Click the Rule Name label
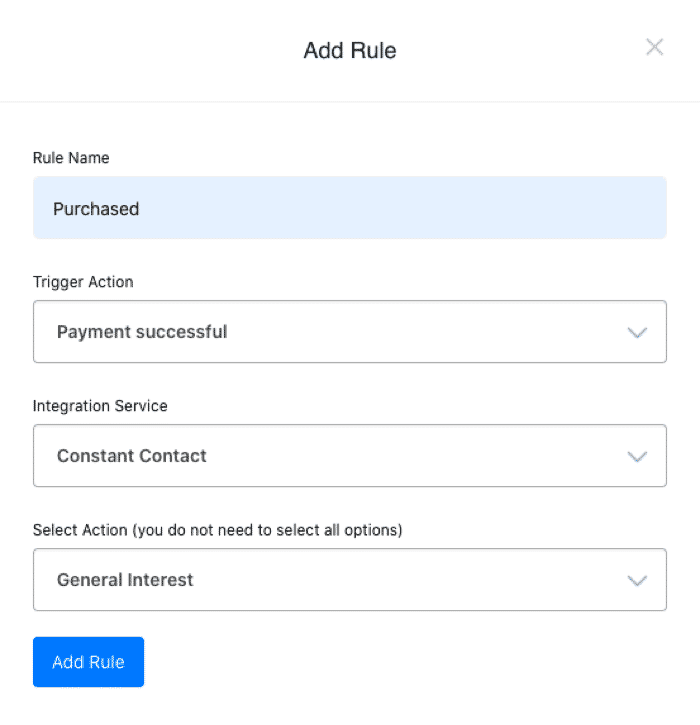Viewport: 700px width, 725px height. (x=71, y=158)
